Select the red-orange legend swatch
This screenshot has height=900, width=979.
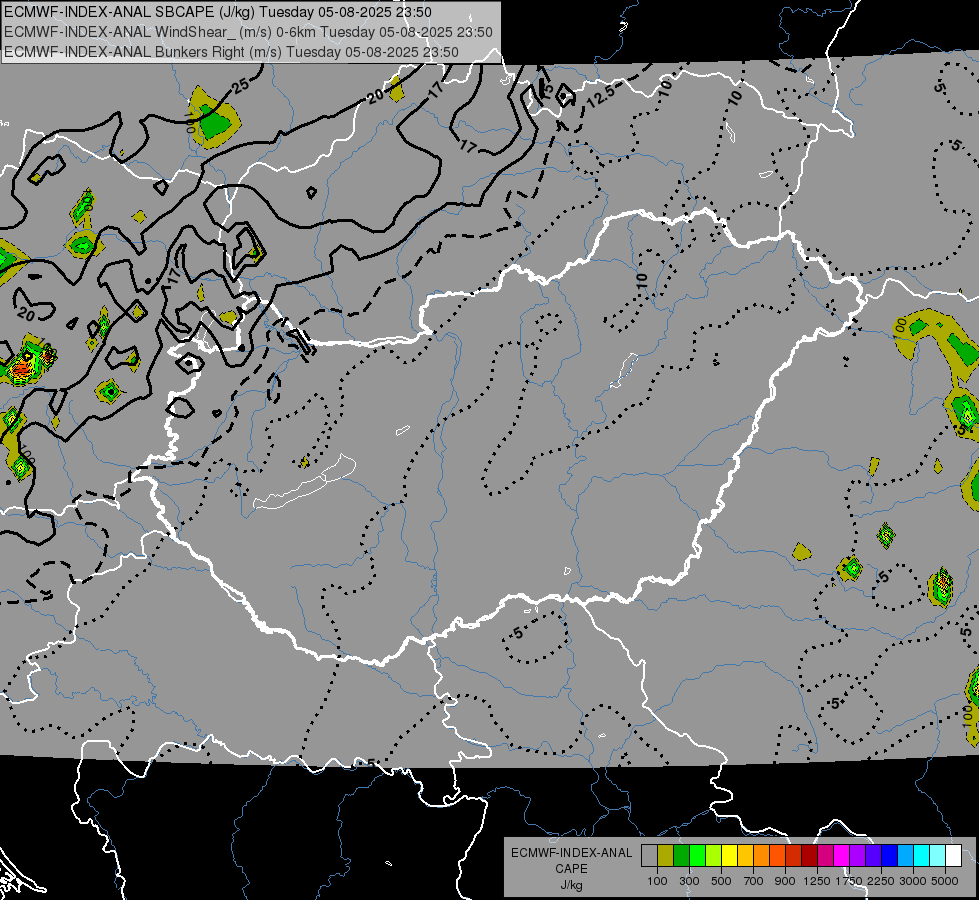pos(777,856)
